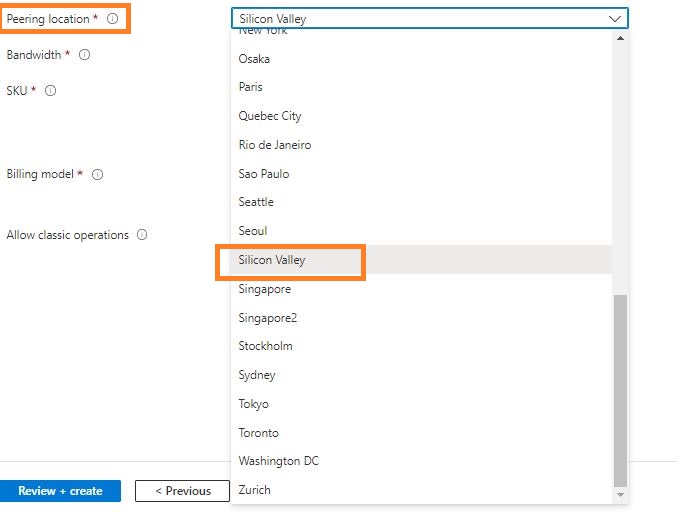Click the Review + create button
The image size is (677, 512).
point(60,491)
